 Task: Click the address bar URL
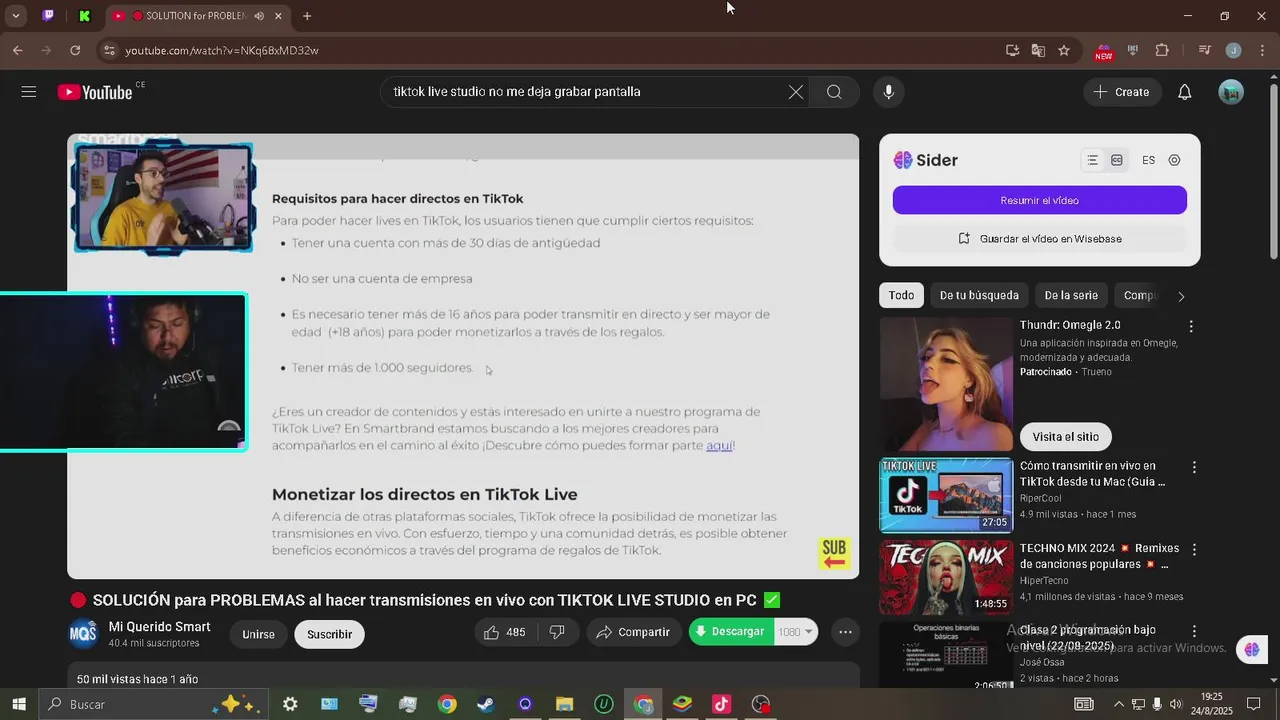pos(222,50)
